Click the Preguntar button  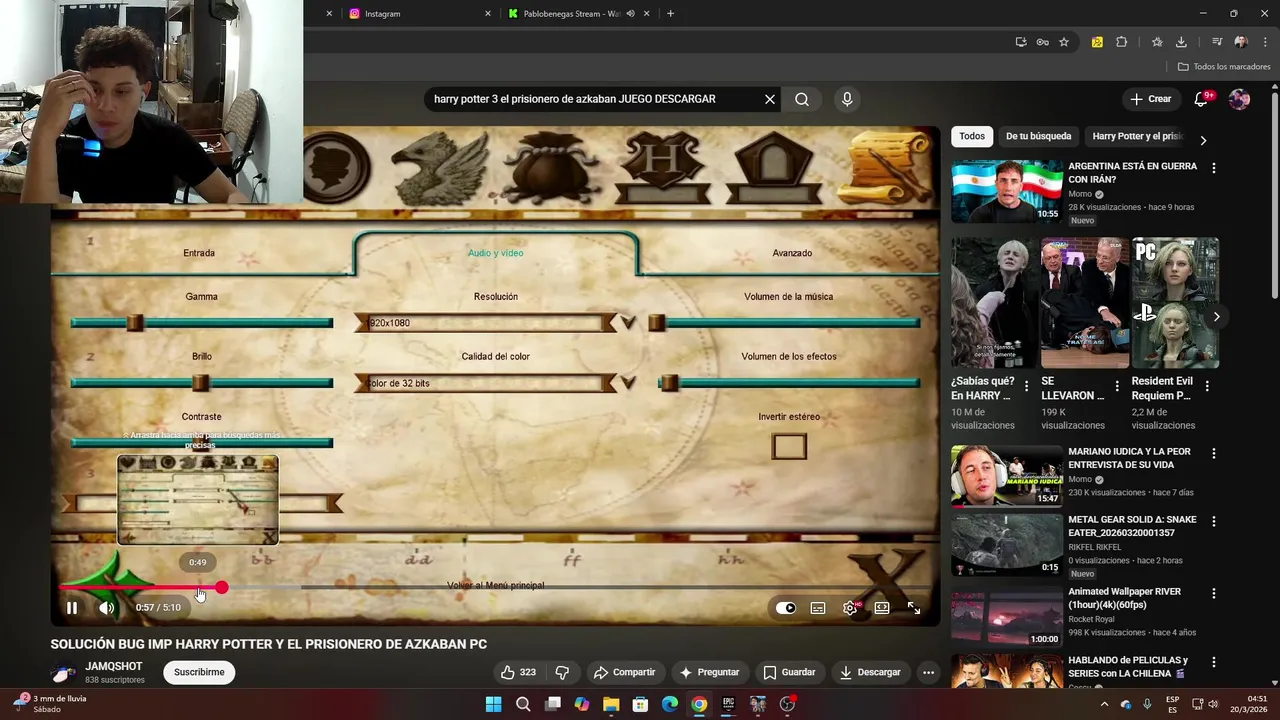[x=709, y=672]
